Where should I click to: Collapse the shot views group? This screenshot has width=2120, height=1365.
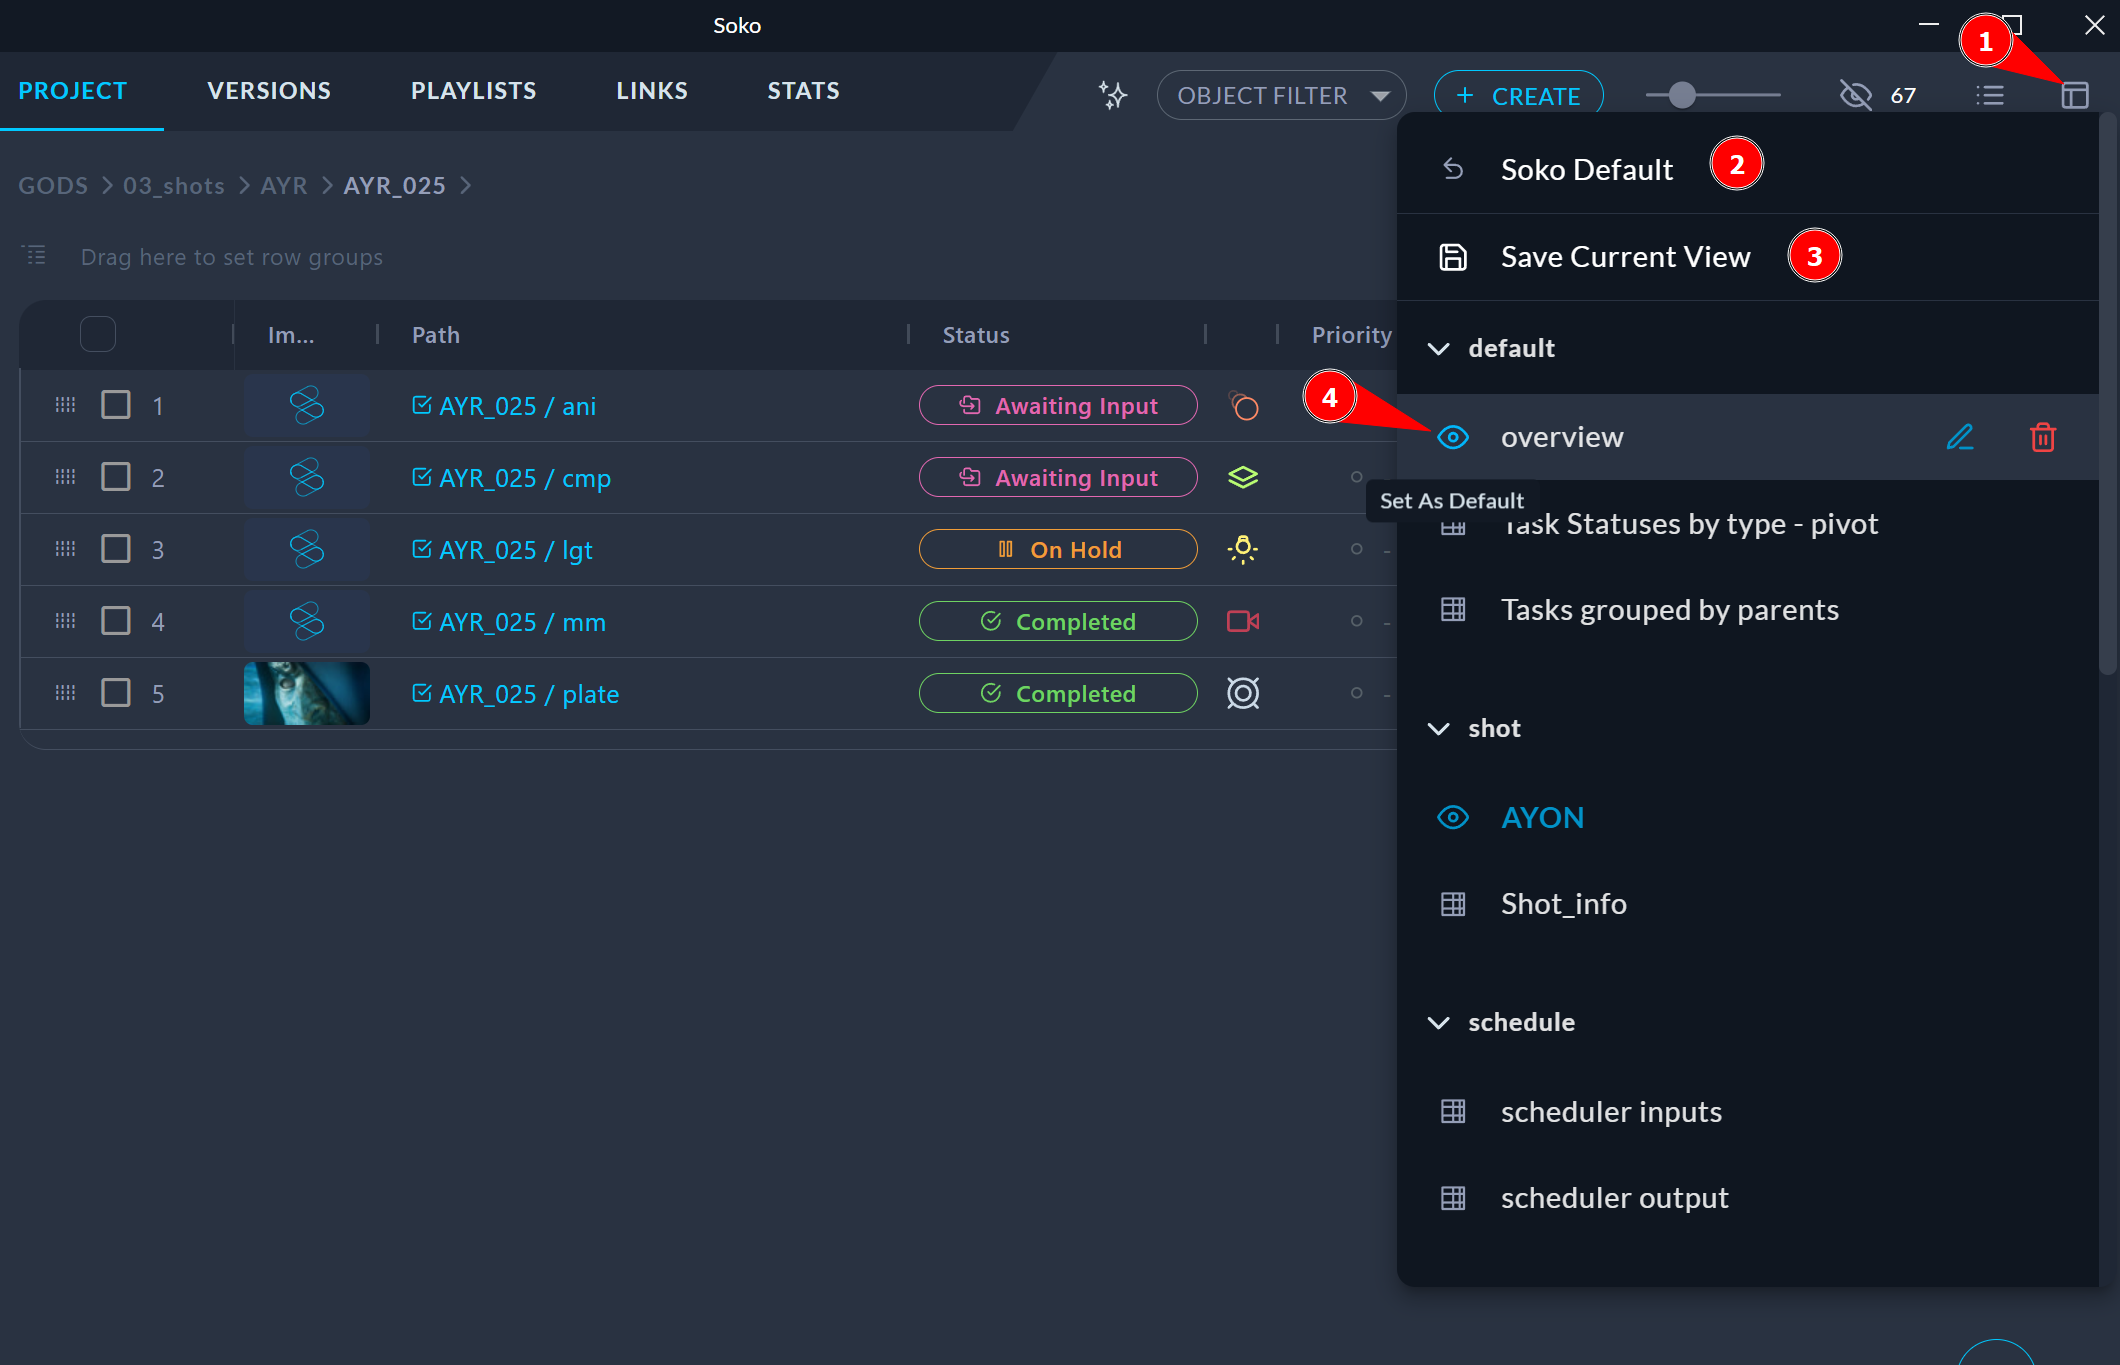pyautogui.click(x=1438, y=729)
